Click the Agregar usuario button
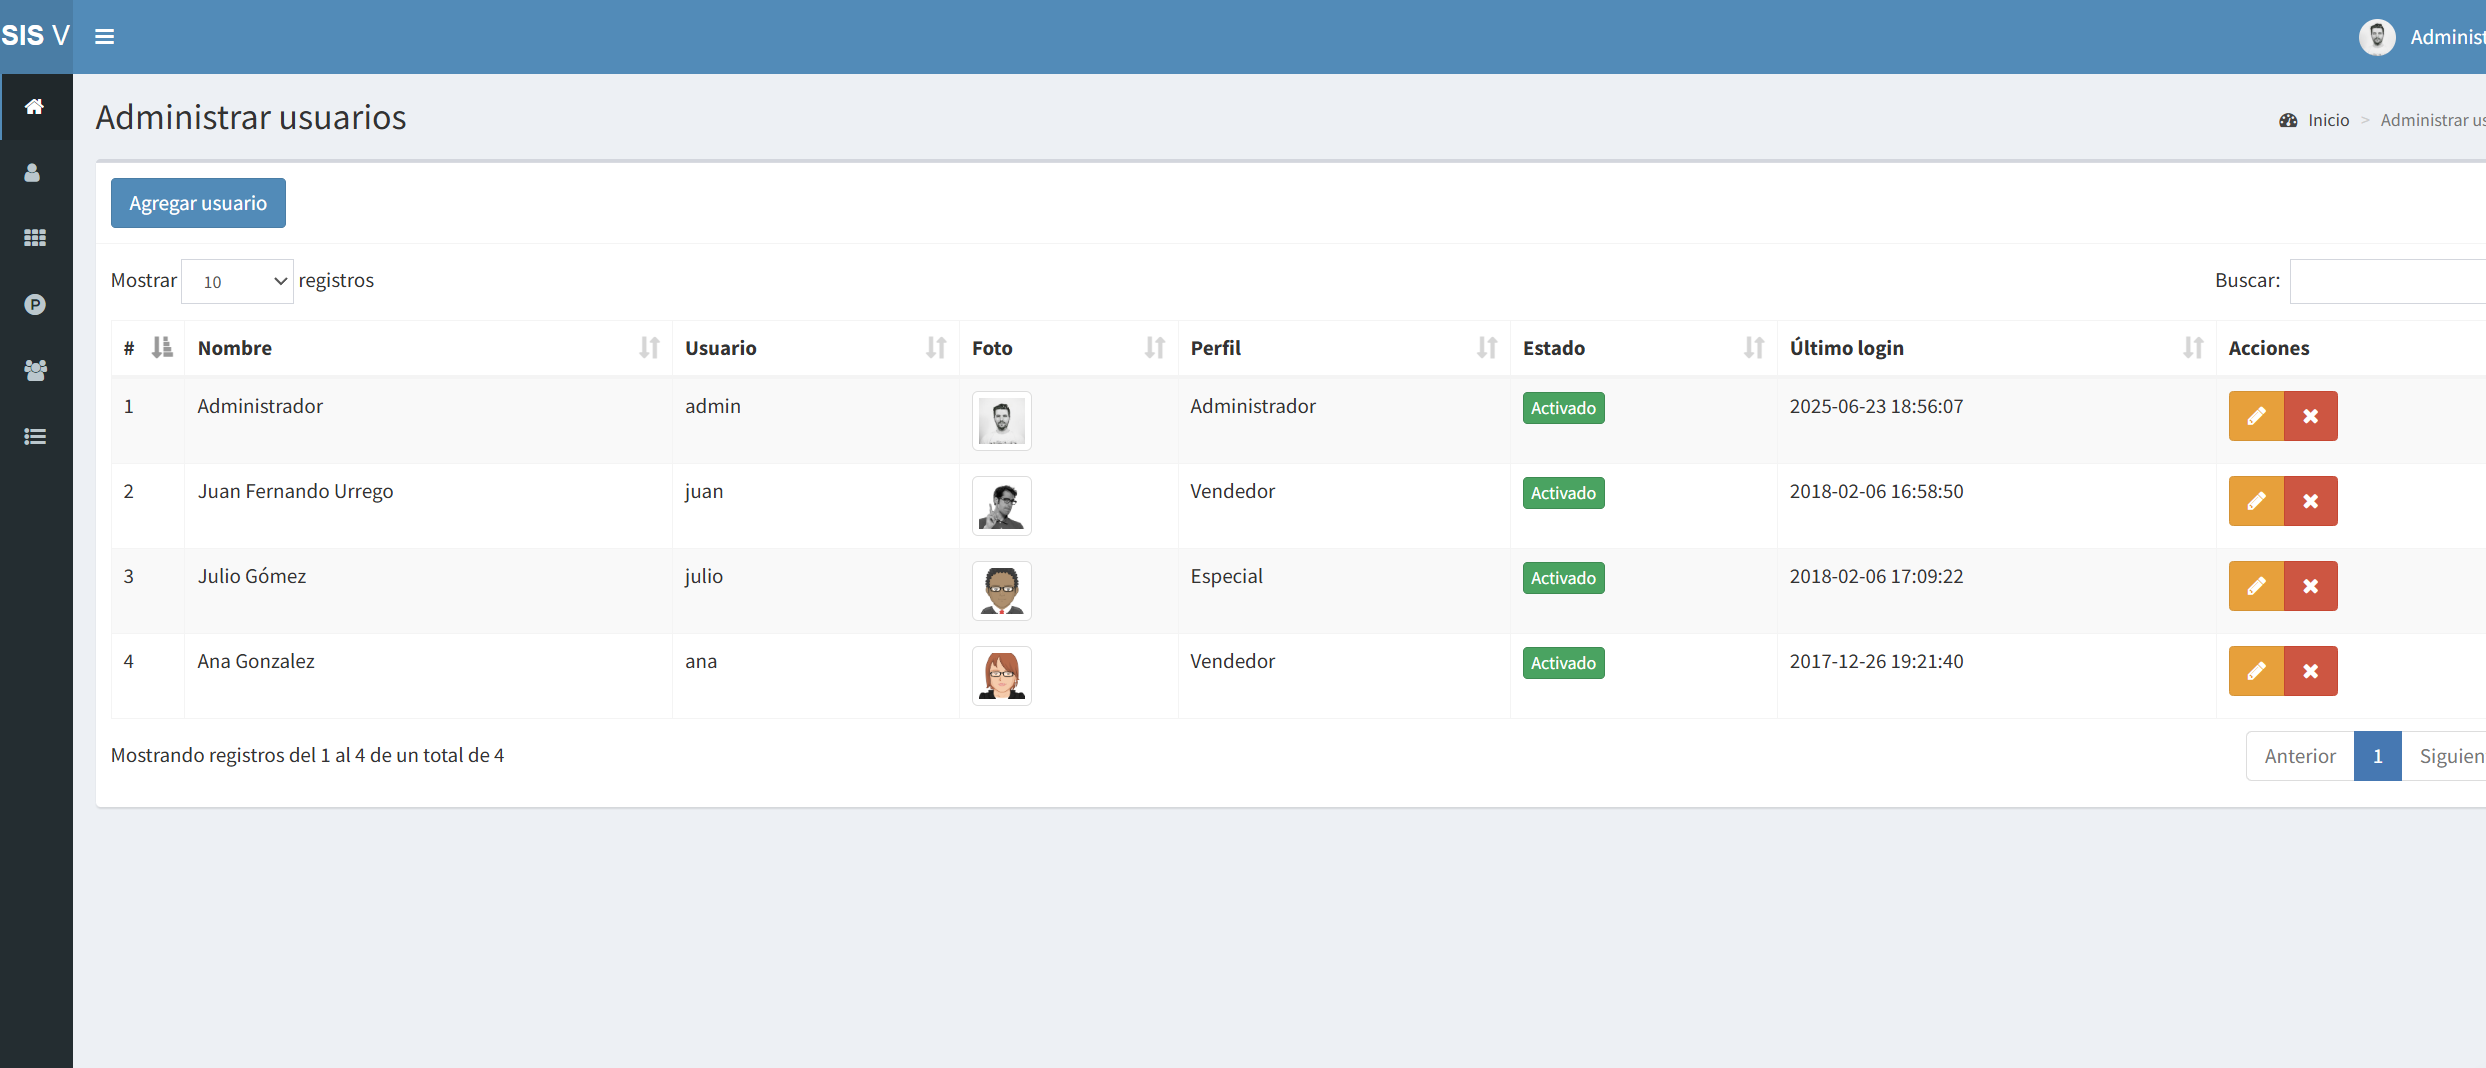 [x=198, y=203]
